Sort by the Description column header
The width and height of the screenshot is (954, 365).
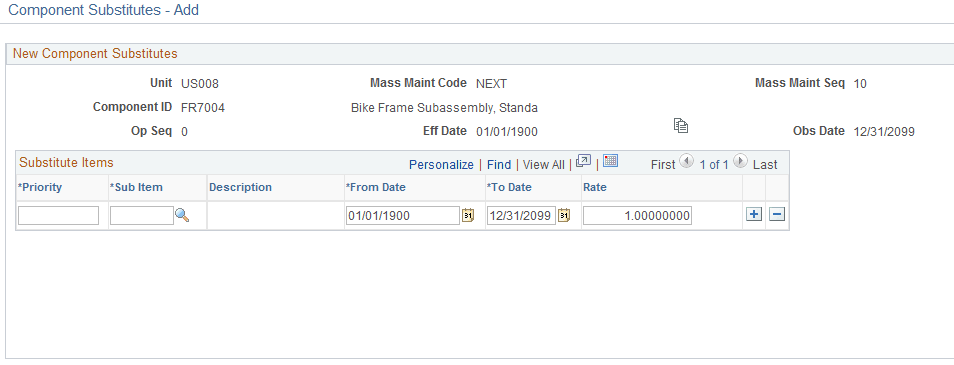(x=240, y=187)
